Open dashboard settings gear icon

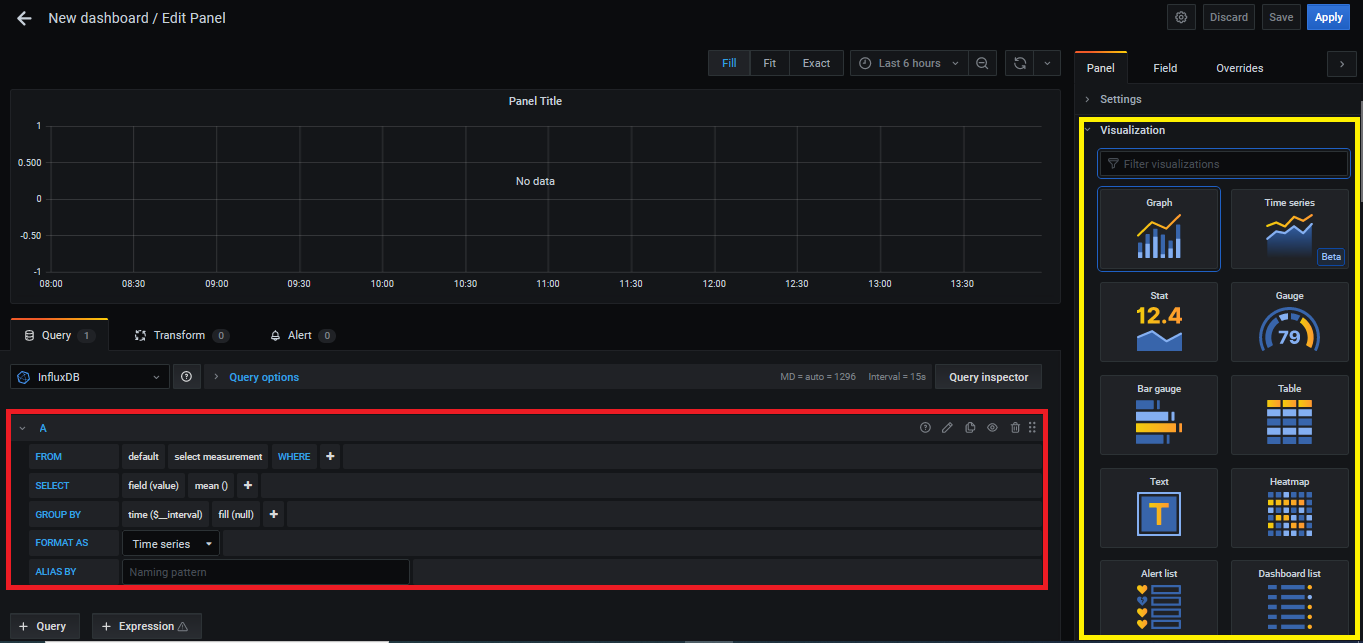click(x=1181, y=17)
